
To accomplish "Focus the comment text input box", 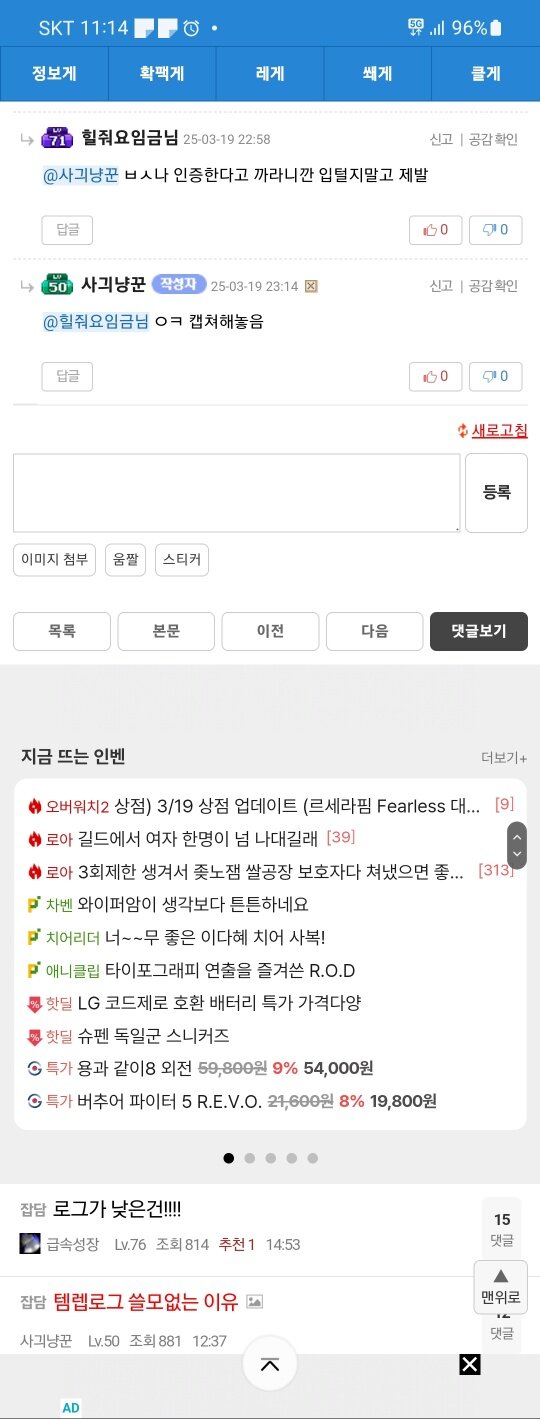I will (x=237, y=492).
